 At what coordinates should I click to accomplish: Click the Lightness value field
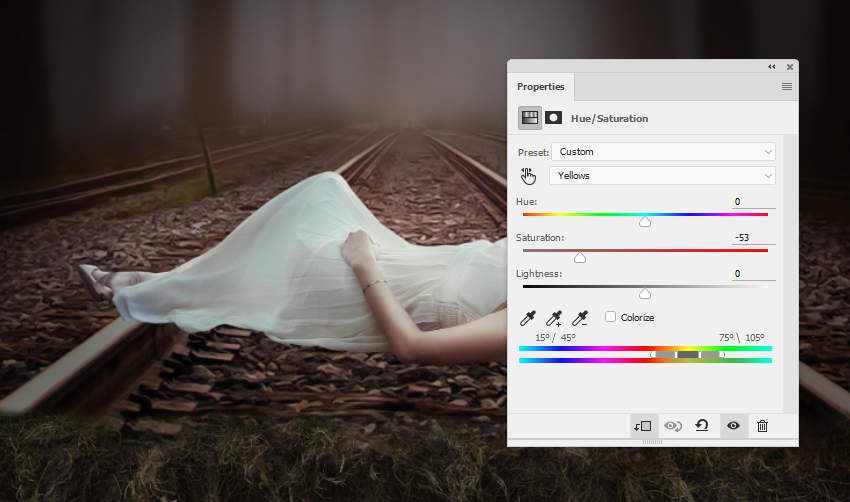pyautogui.click(x=752, y=274)
